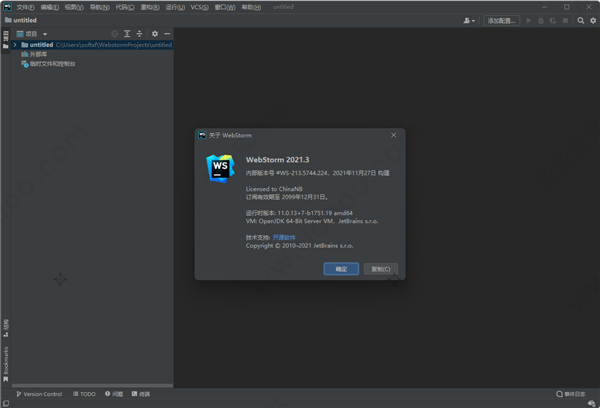Click the build number #WS-213.5744.224 line
Image resolution: width=600 pixels, height=408 pixels.
[x=318, y=173]
